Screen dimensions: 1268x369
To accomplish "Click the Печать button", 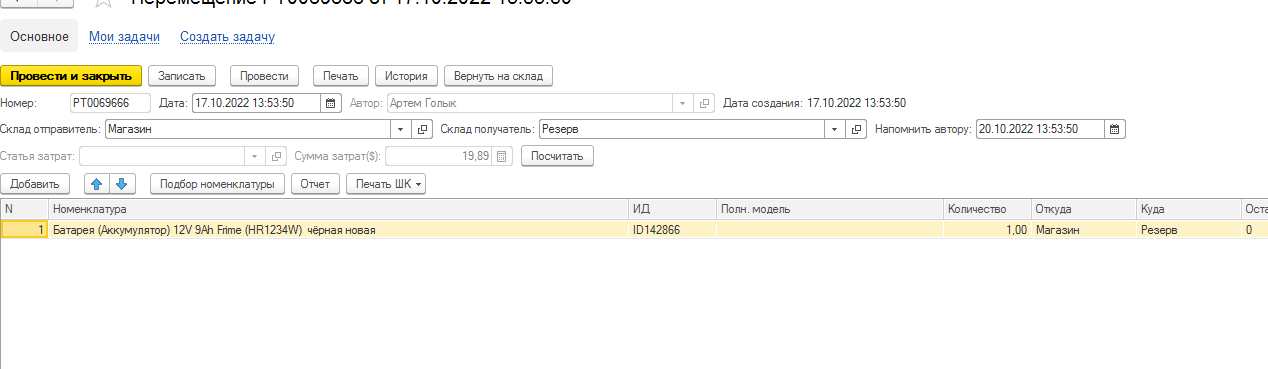I will (x=342, y=76).
